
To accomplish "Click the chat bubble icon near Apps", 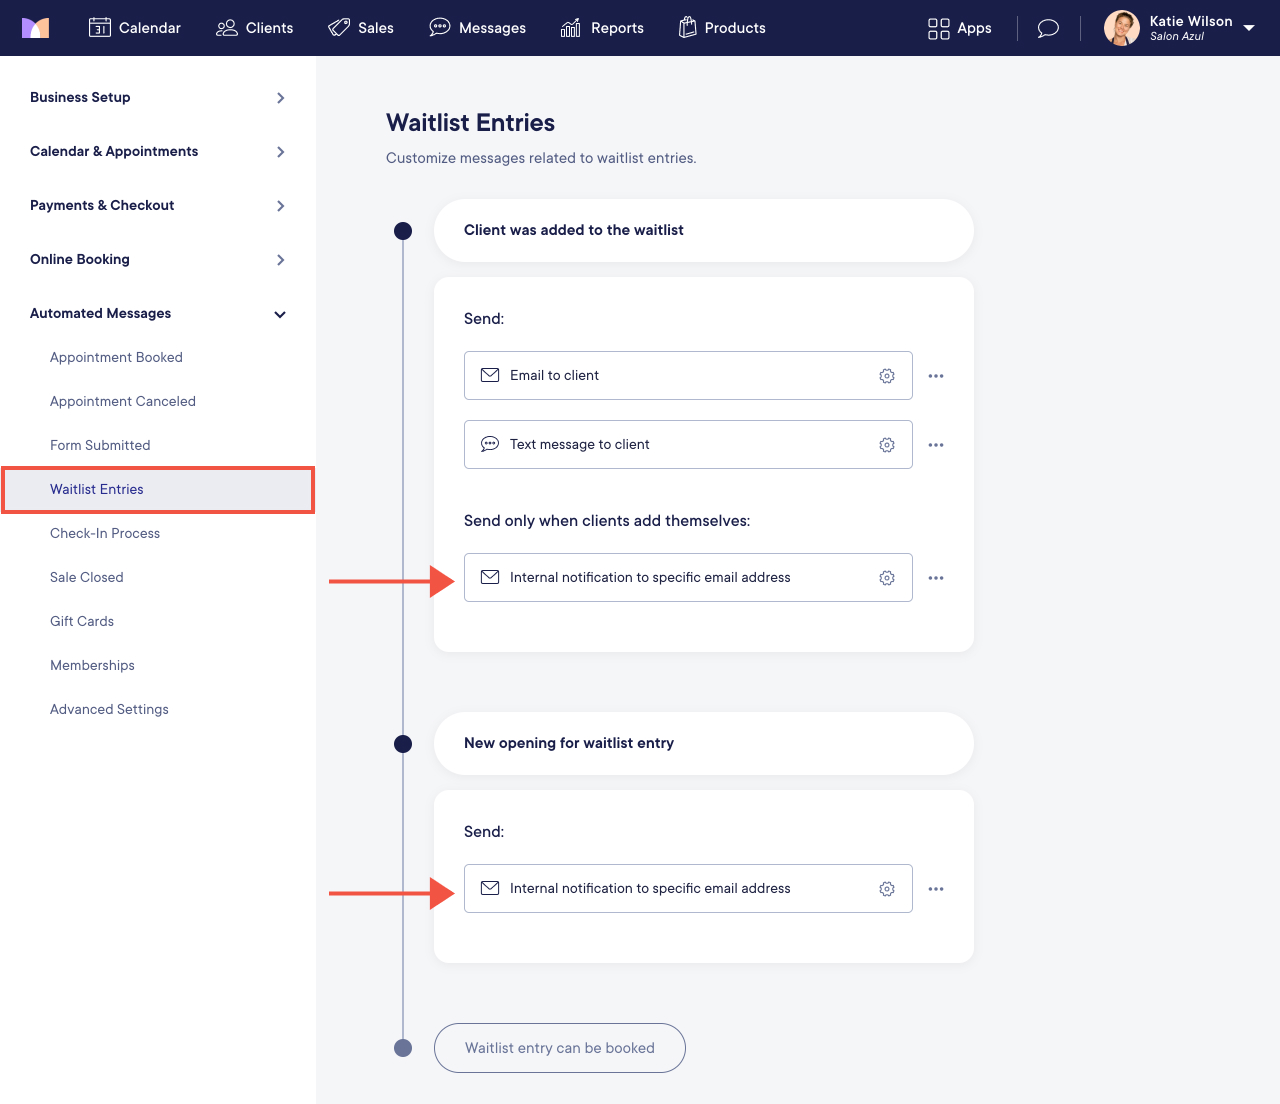I will pyautogui.click(x=1047, y=28).
